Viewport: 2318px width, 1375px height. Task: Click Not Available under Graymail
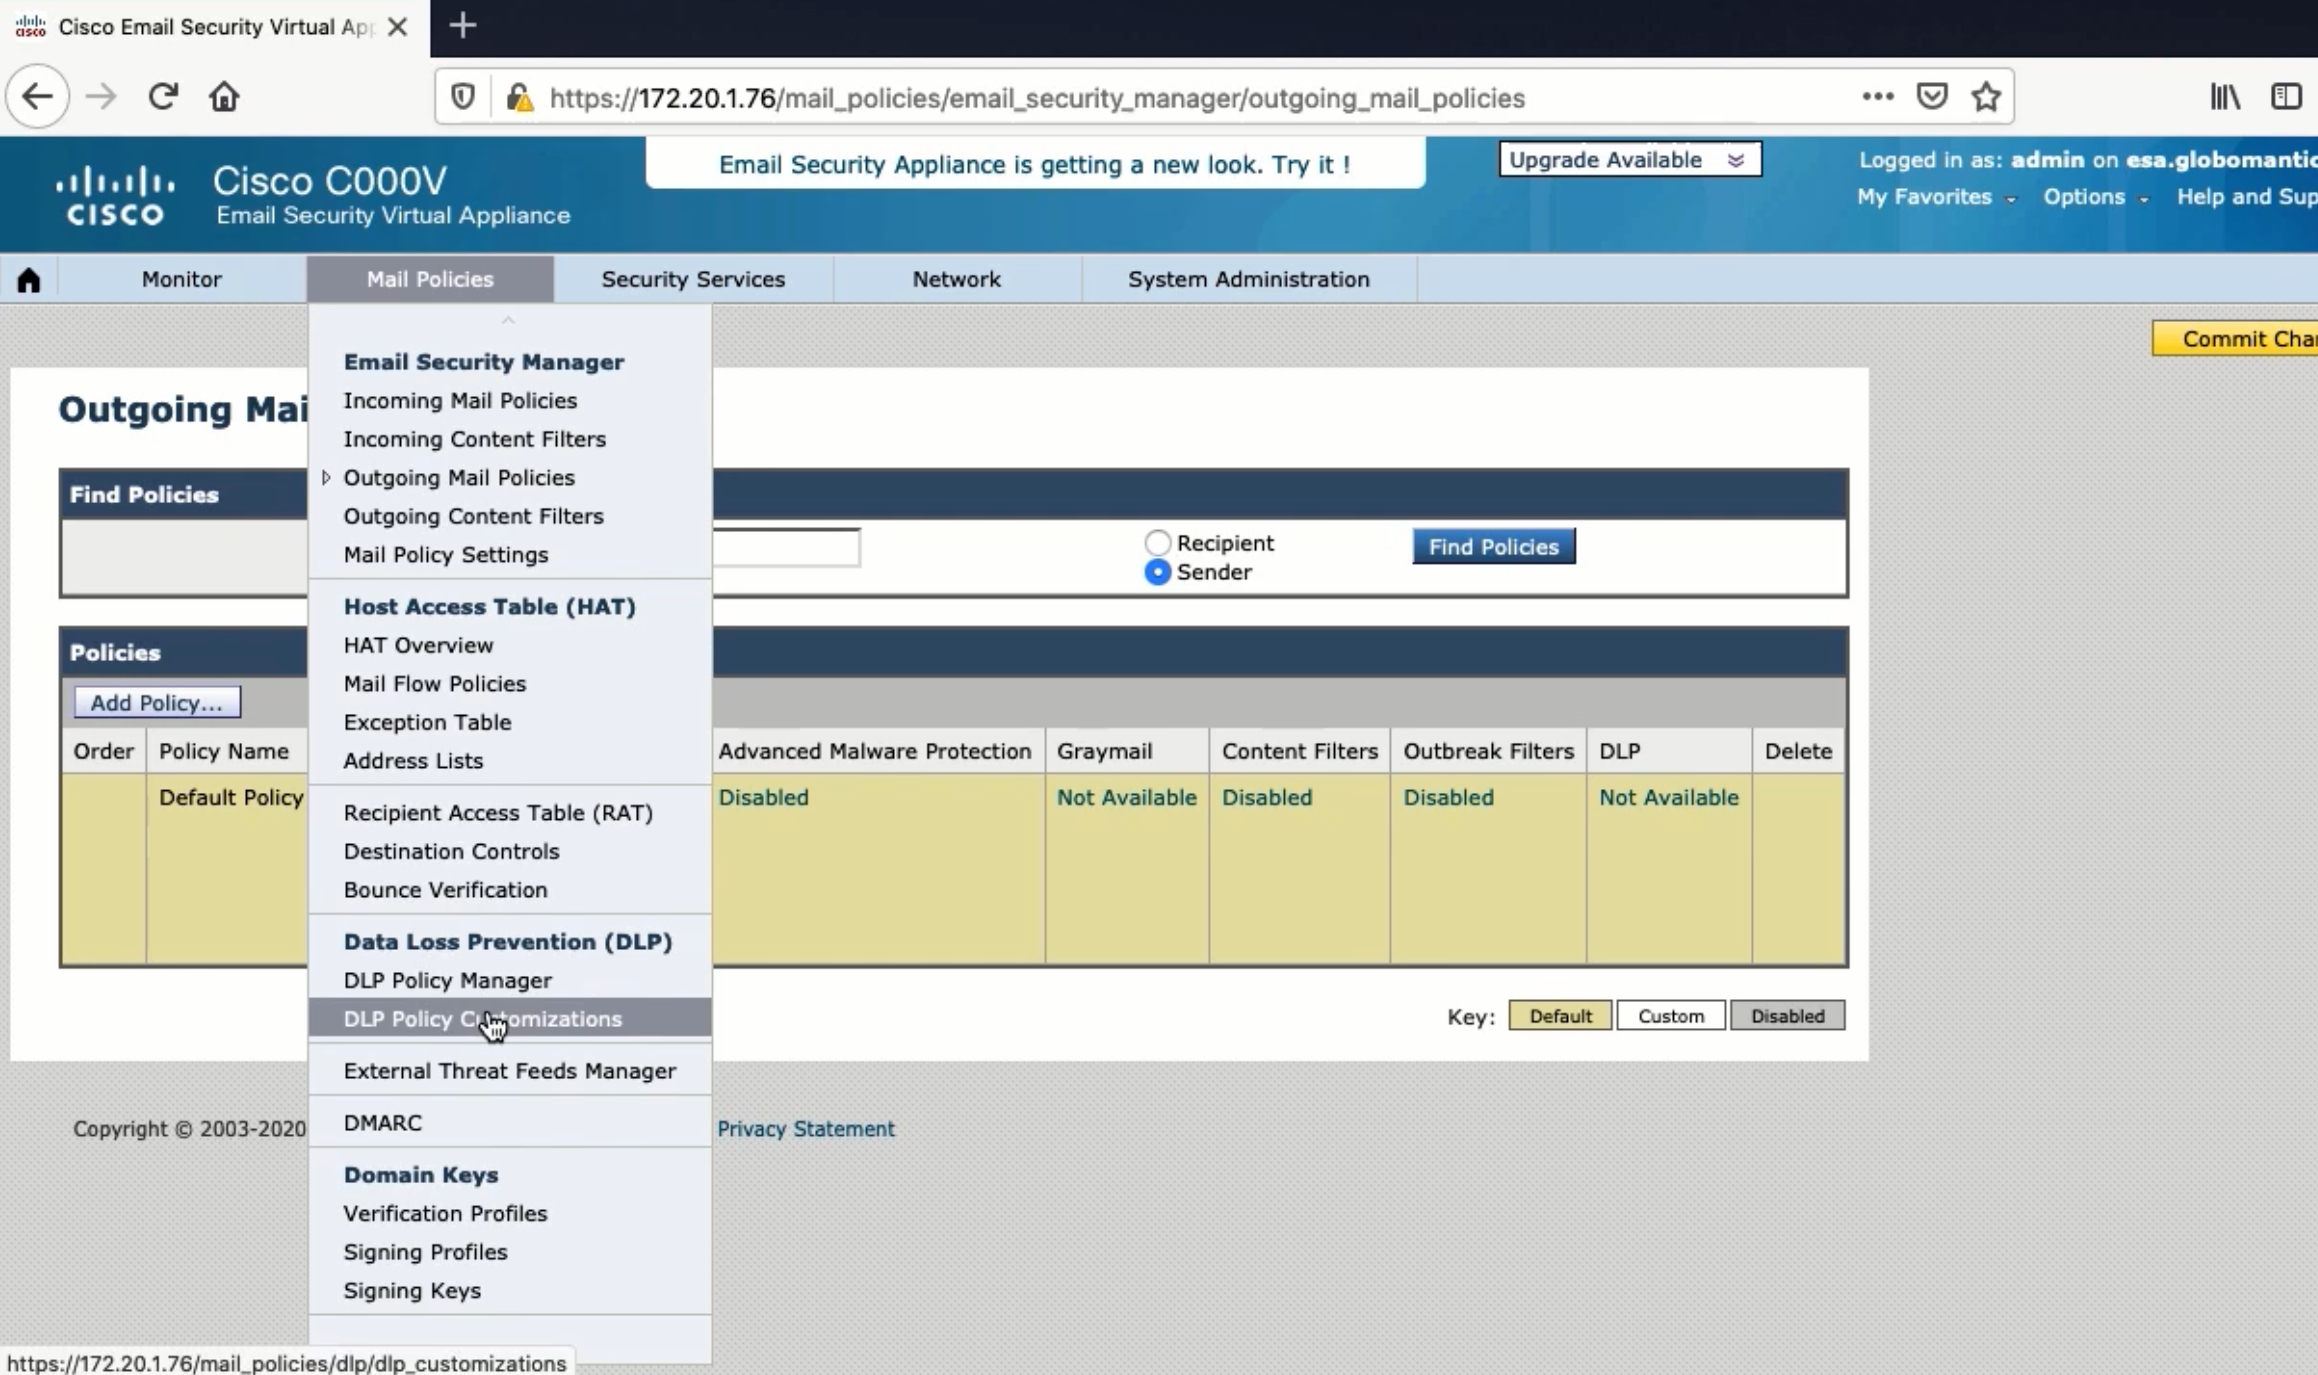click(x=1126, y=798)
